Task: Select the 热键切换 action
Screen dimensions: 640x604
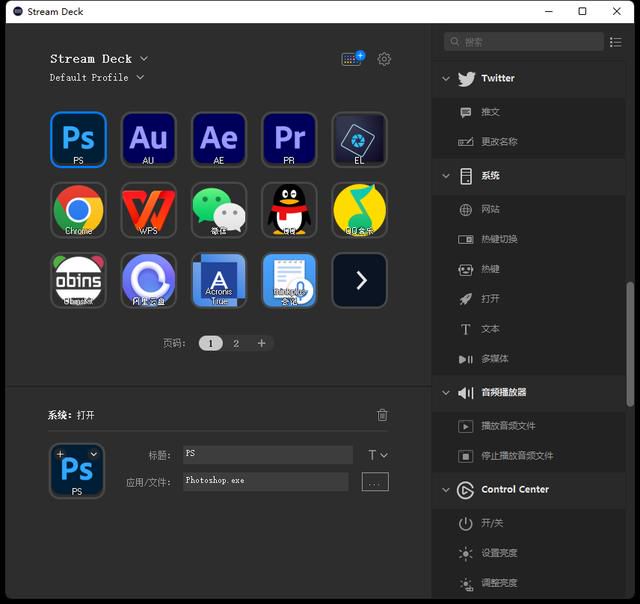Action: tap(529, 239)
